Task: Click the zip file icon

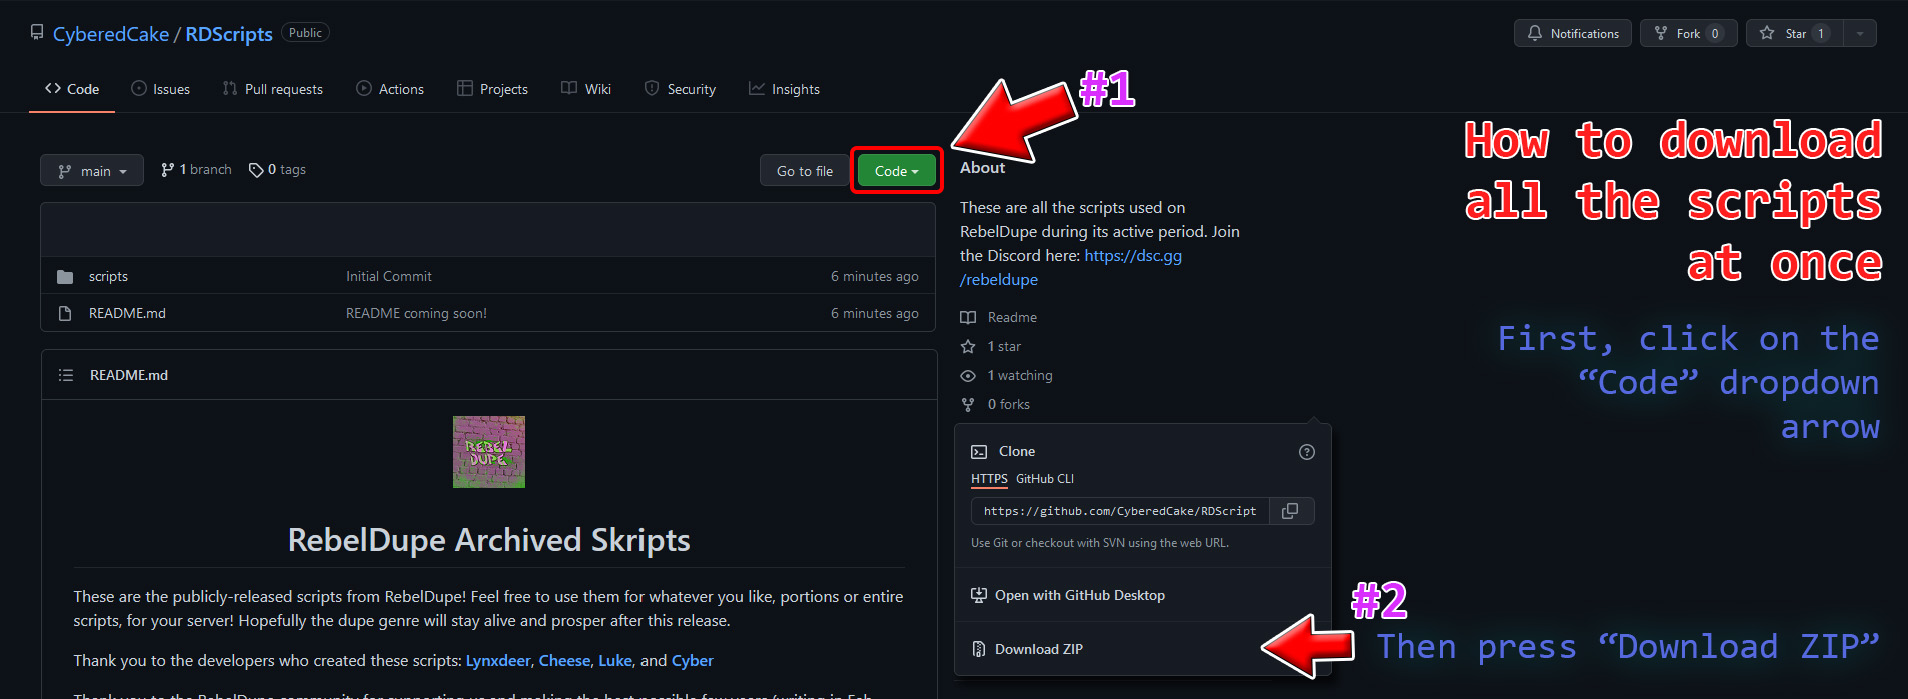Action: (979, 649)
